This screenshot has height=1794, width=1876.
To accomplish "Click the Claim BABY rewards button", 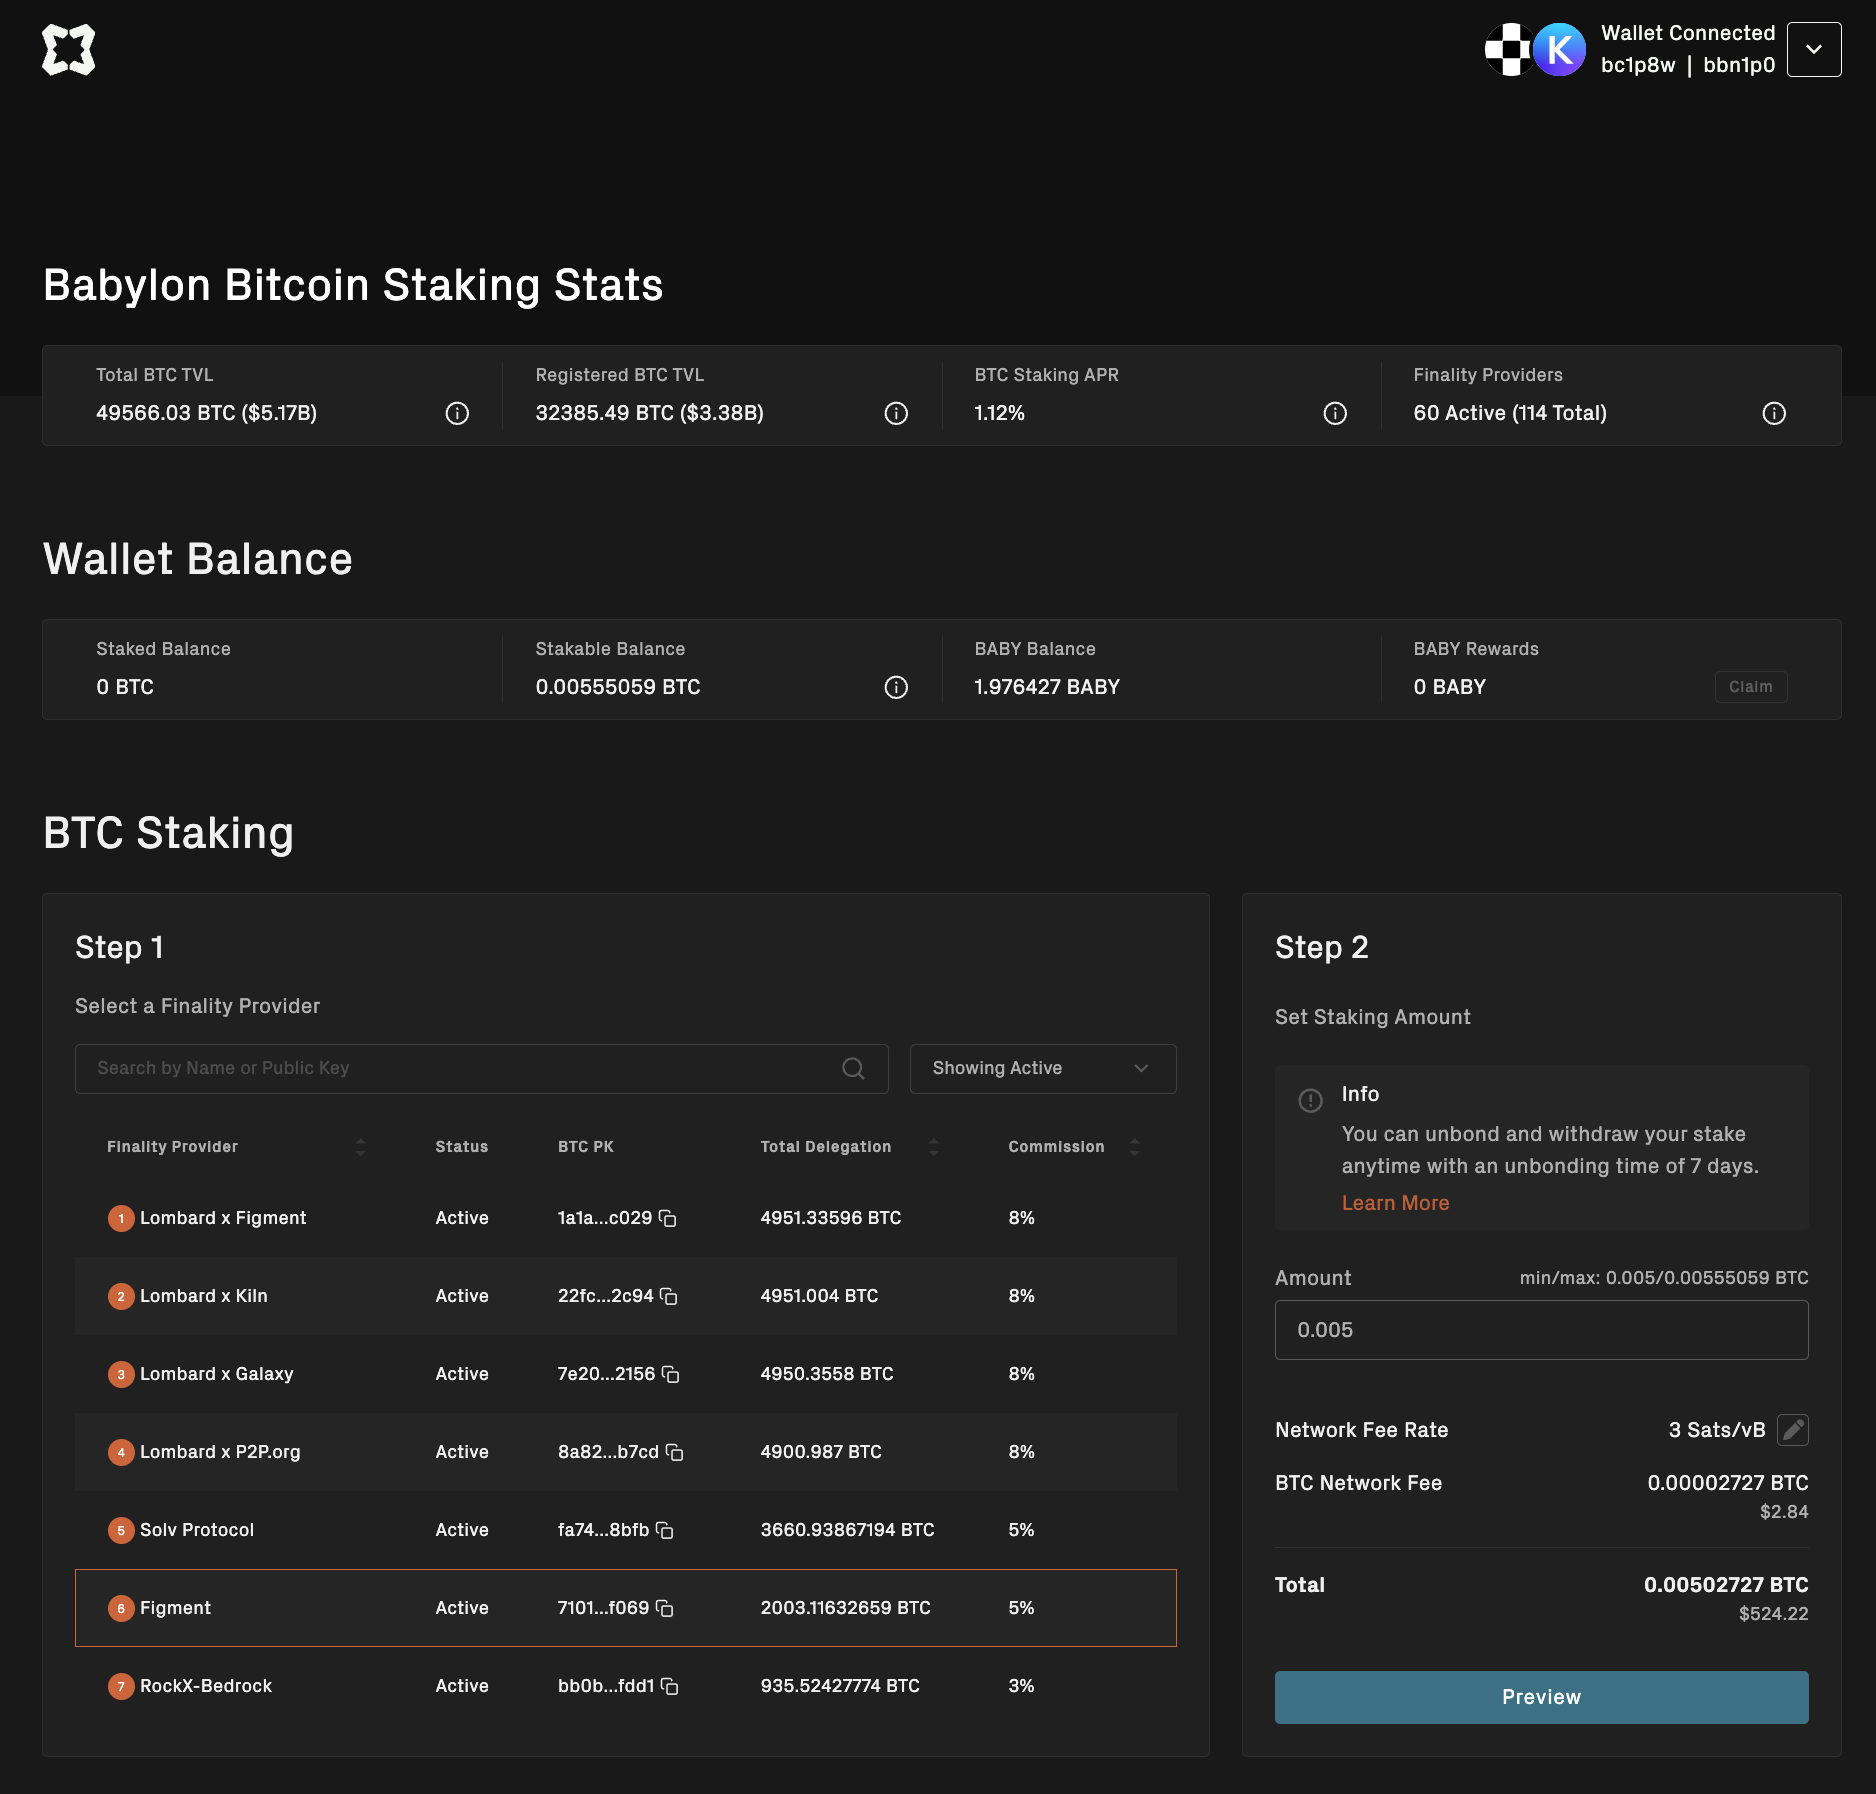I will (1750, 687).
